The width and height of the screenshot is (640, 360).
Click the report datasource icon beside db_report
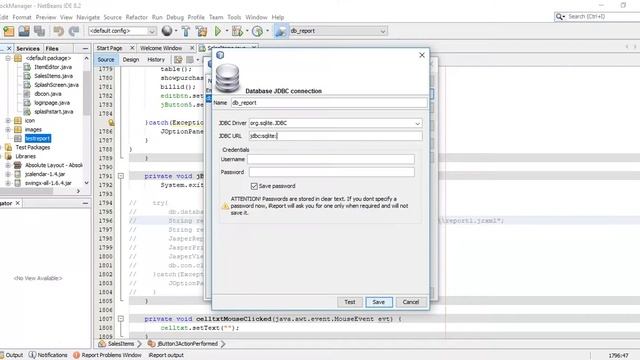[280, 31]
